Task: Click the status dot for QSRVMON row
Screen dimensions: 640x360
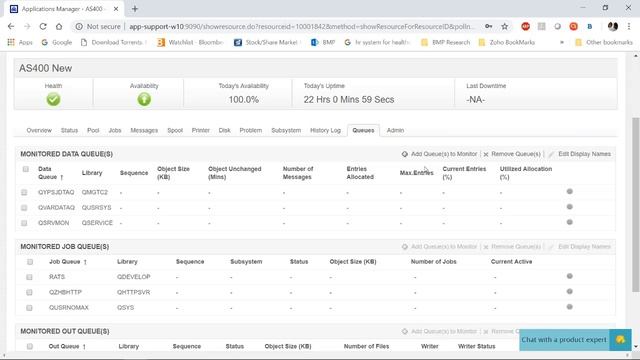Action: point(569,222)
